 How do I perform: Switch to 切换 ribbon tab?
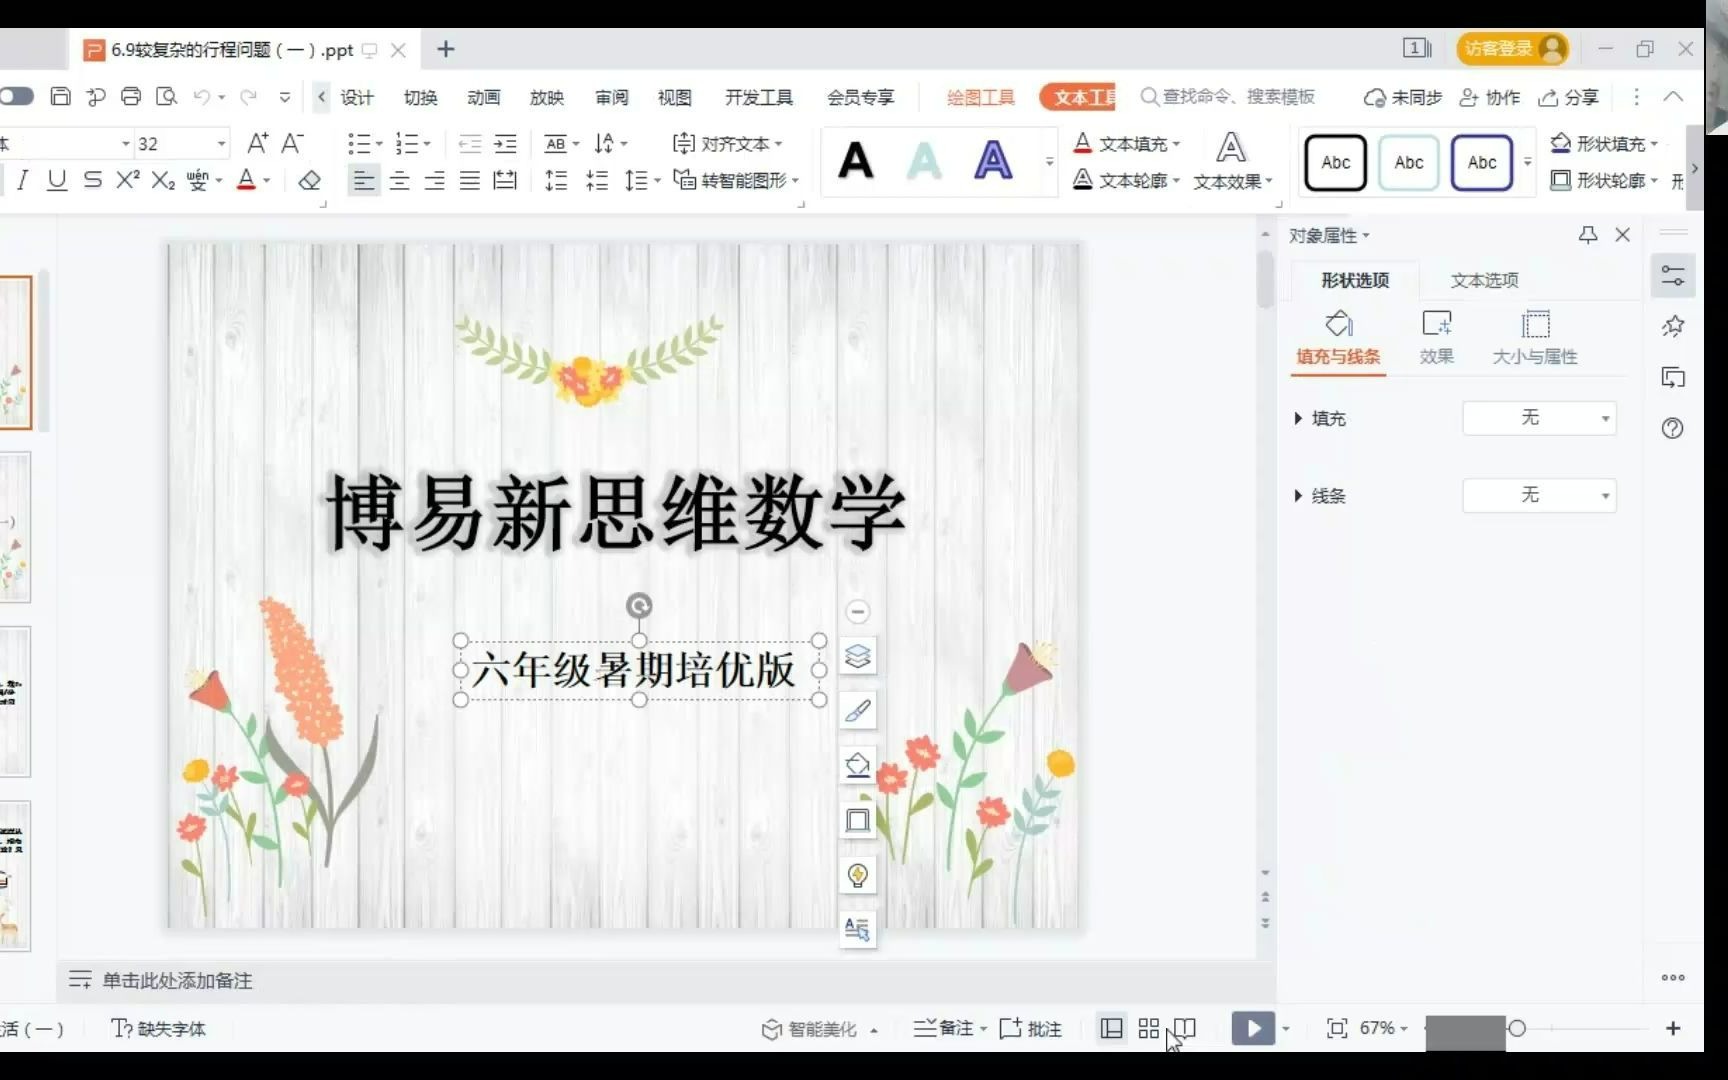coord(421,97)
